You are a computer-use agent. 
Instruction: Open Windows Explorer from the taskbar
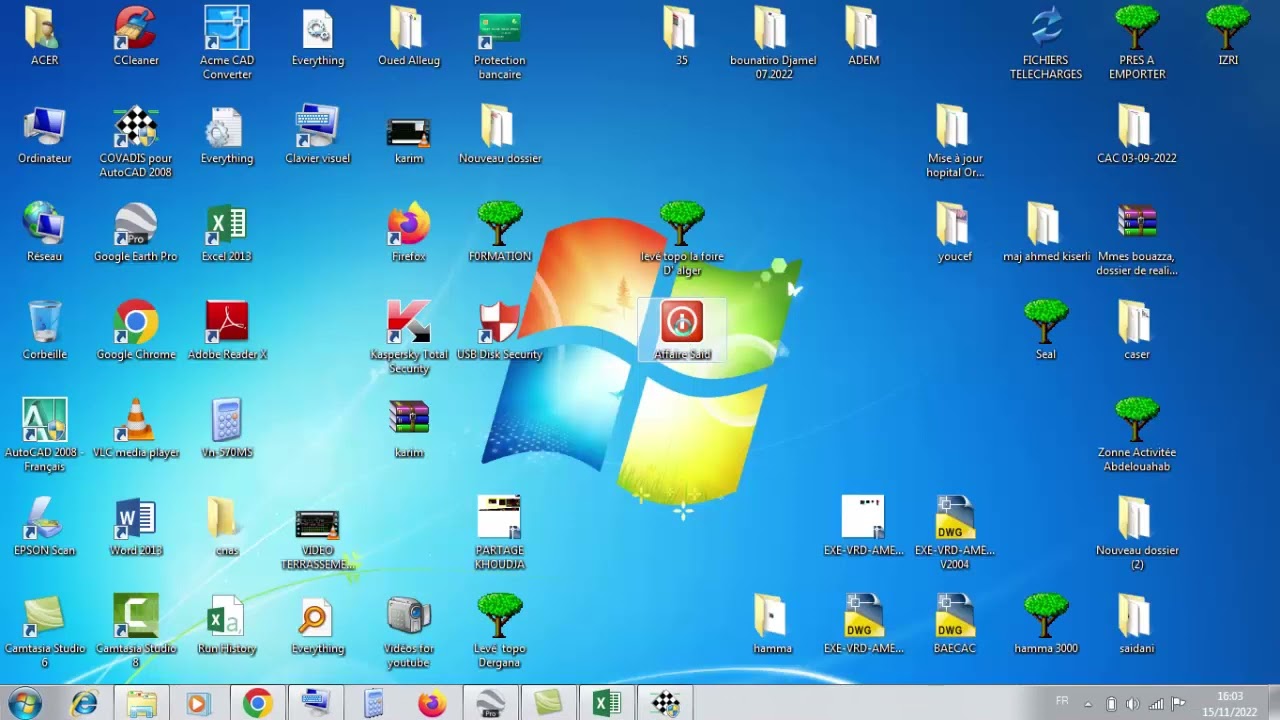pyautogui.click(x=141, y=704)
